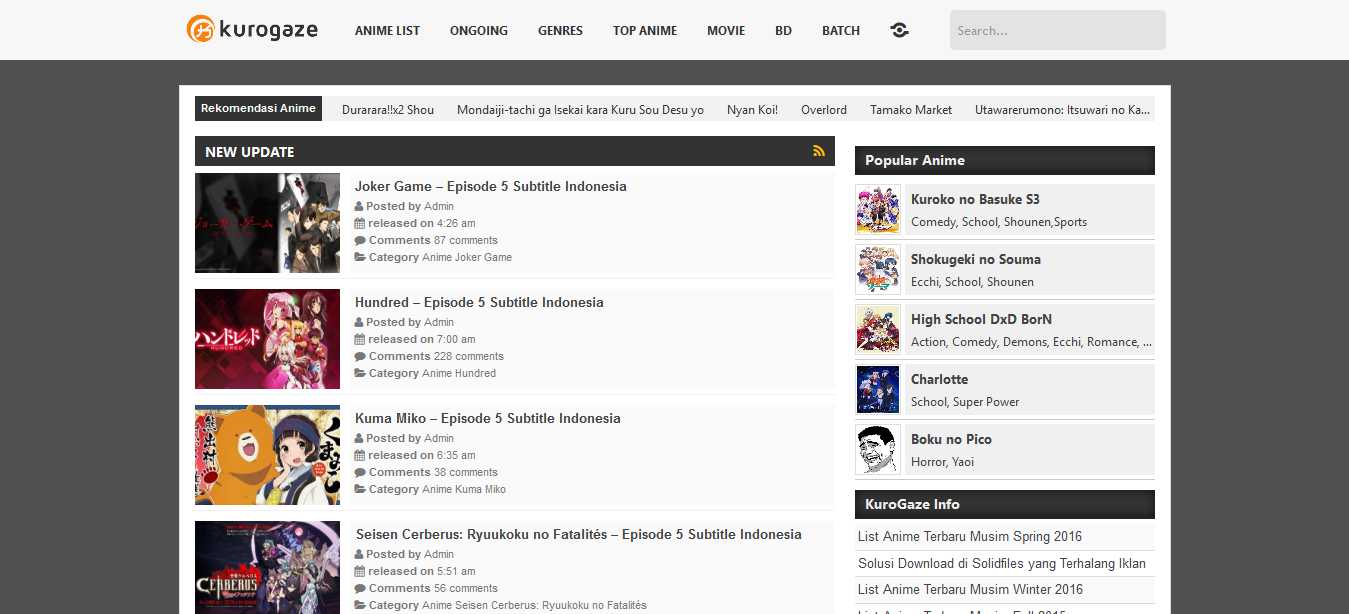Click 'Comedy, School, Shounen,Sports' genre text
1349x614 pixels.
click(x=999, y=222)
